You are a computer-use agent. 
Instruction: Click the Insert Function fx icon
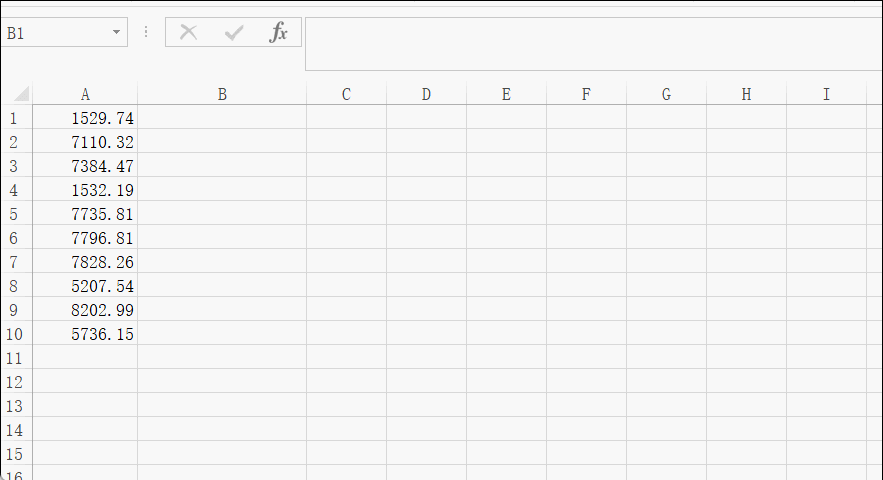279,33
